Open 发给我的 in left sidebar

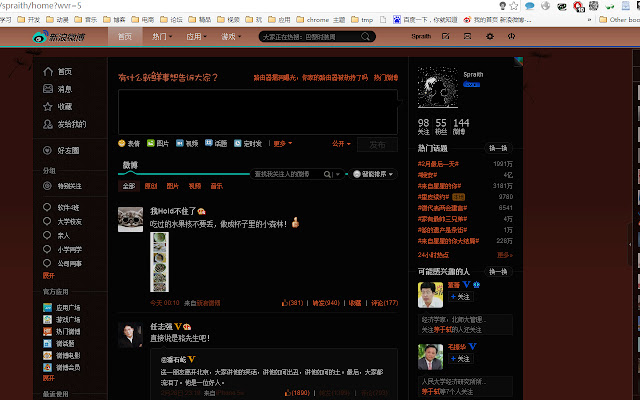(64, 124)
